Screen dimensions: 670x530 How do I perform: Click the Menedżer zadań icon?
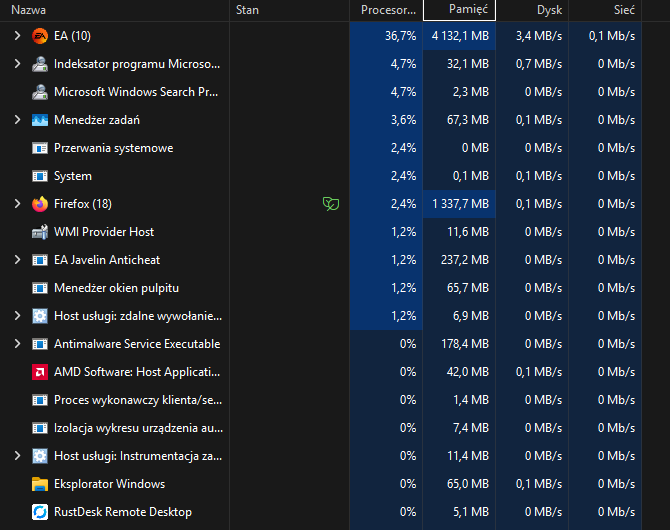(40, 120)
